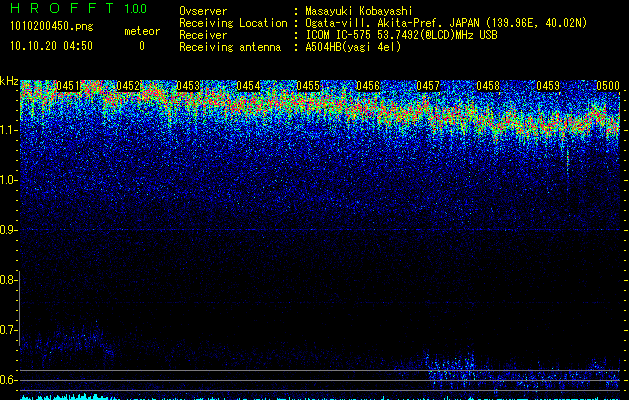629x400 pixels.
Task: Click the 0458 time marker
Action: (x=488, y=86)
